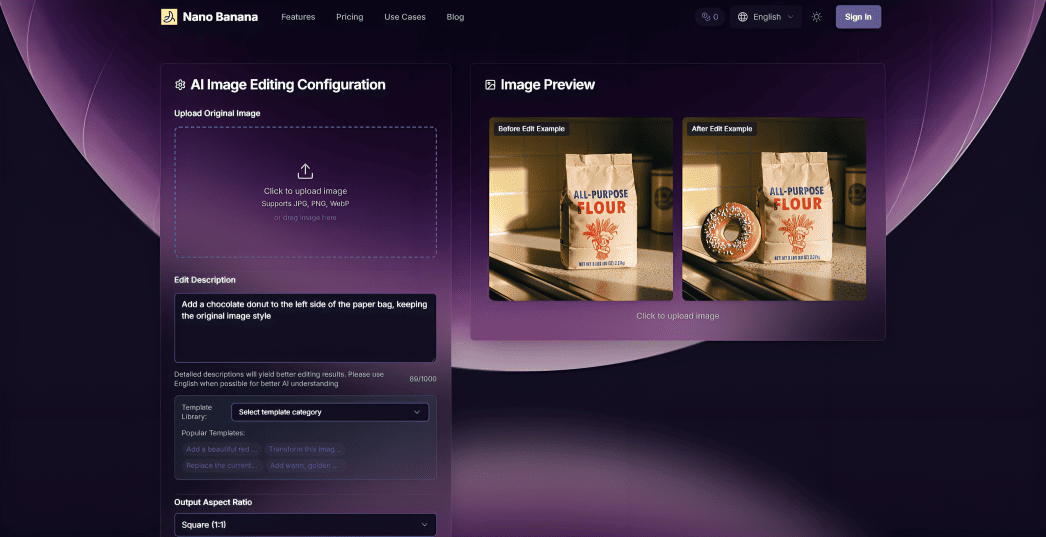The image size is (1046, 537).
Task: Click the 'Upload Original Image' label
Action: 217,113
